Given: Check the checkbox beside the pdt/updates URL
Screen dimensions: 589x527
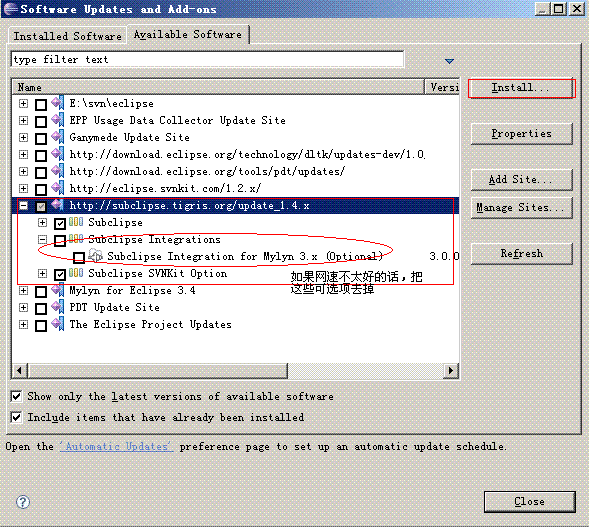Looking at the screenshot, I should point(41,173).
